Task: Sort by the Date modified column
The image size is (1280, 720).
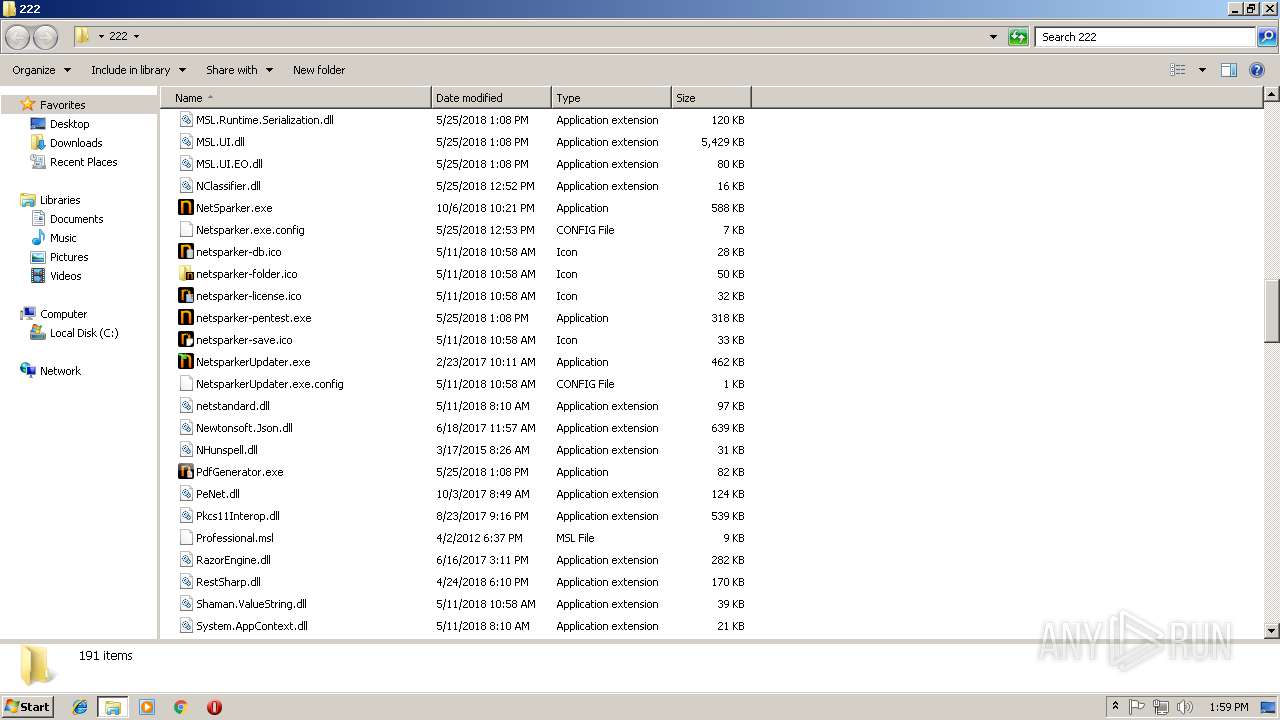Action: click(x=491, y=98)
